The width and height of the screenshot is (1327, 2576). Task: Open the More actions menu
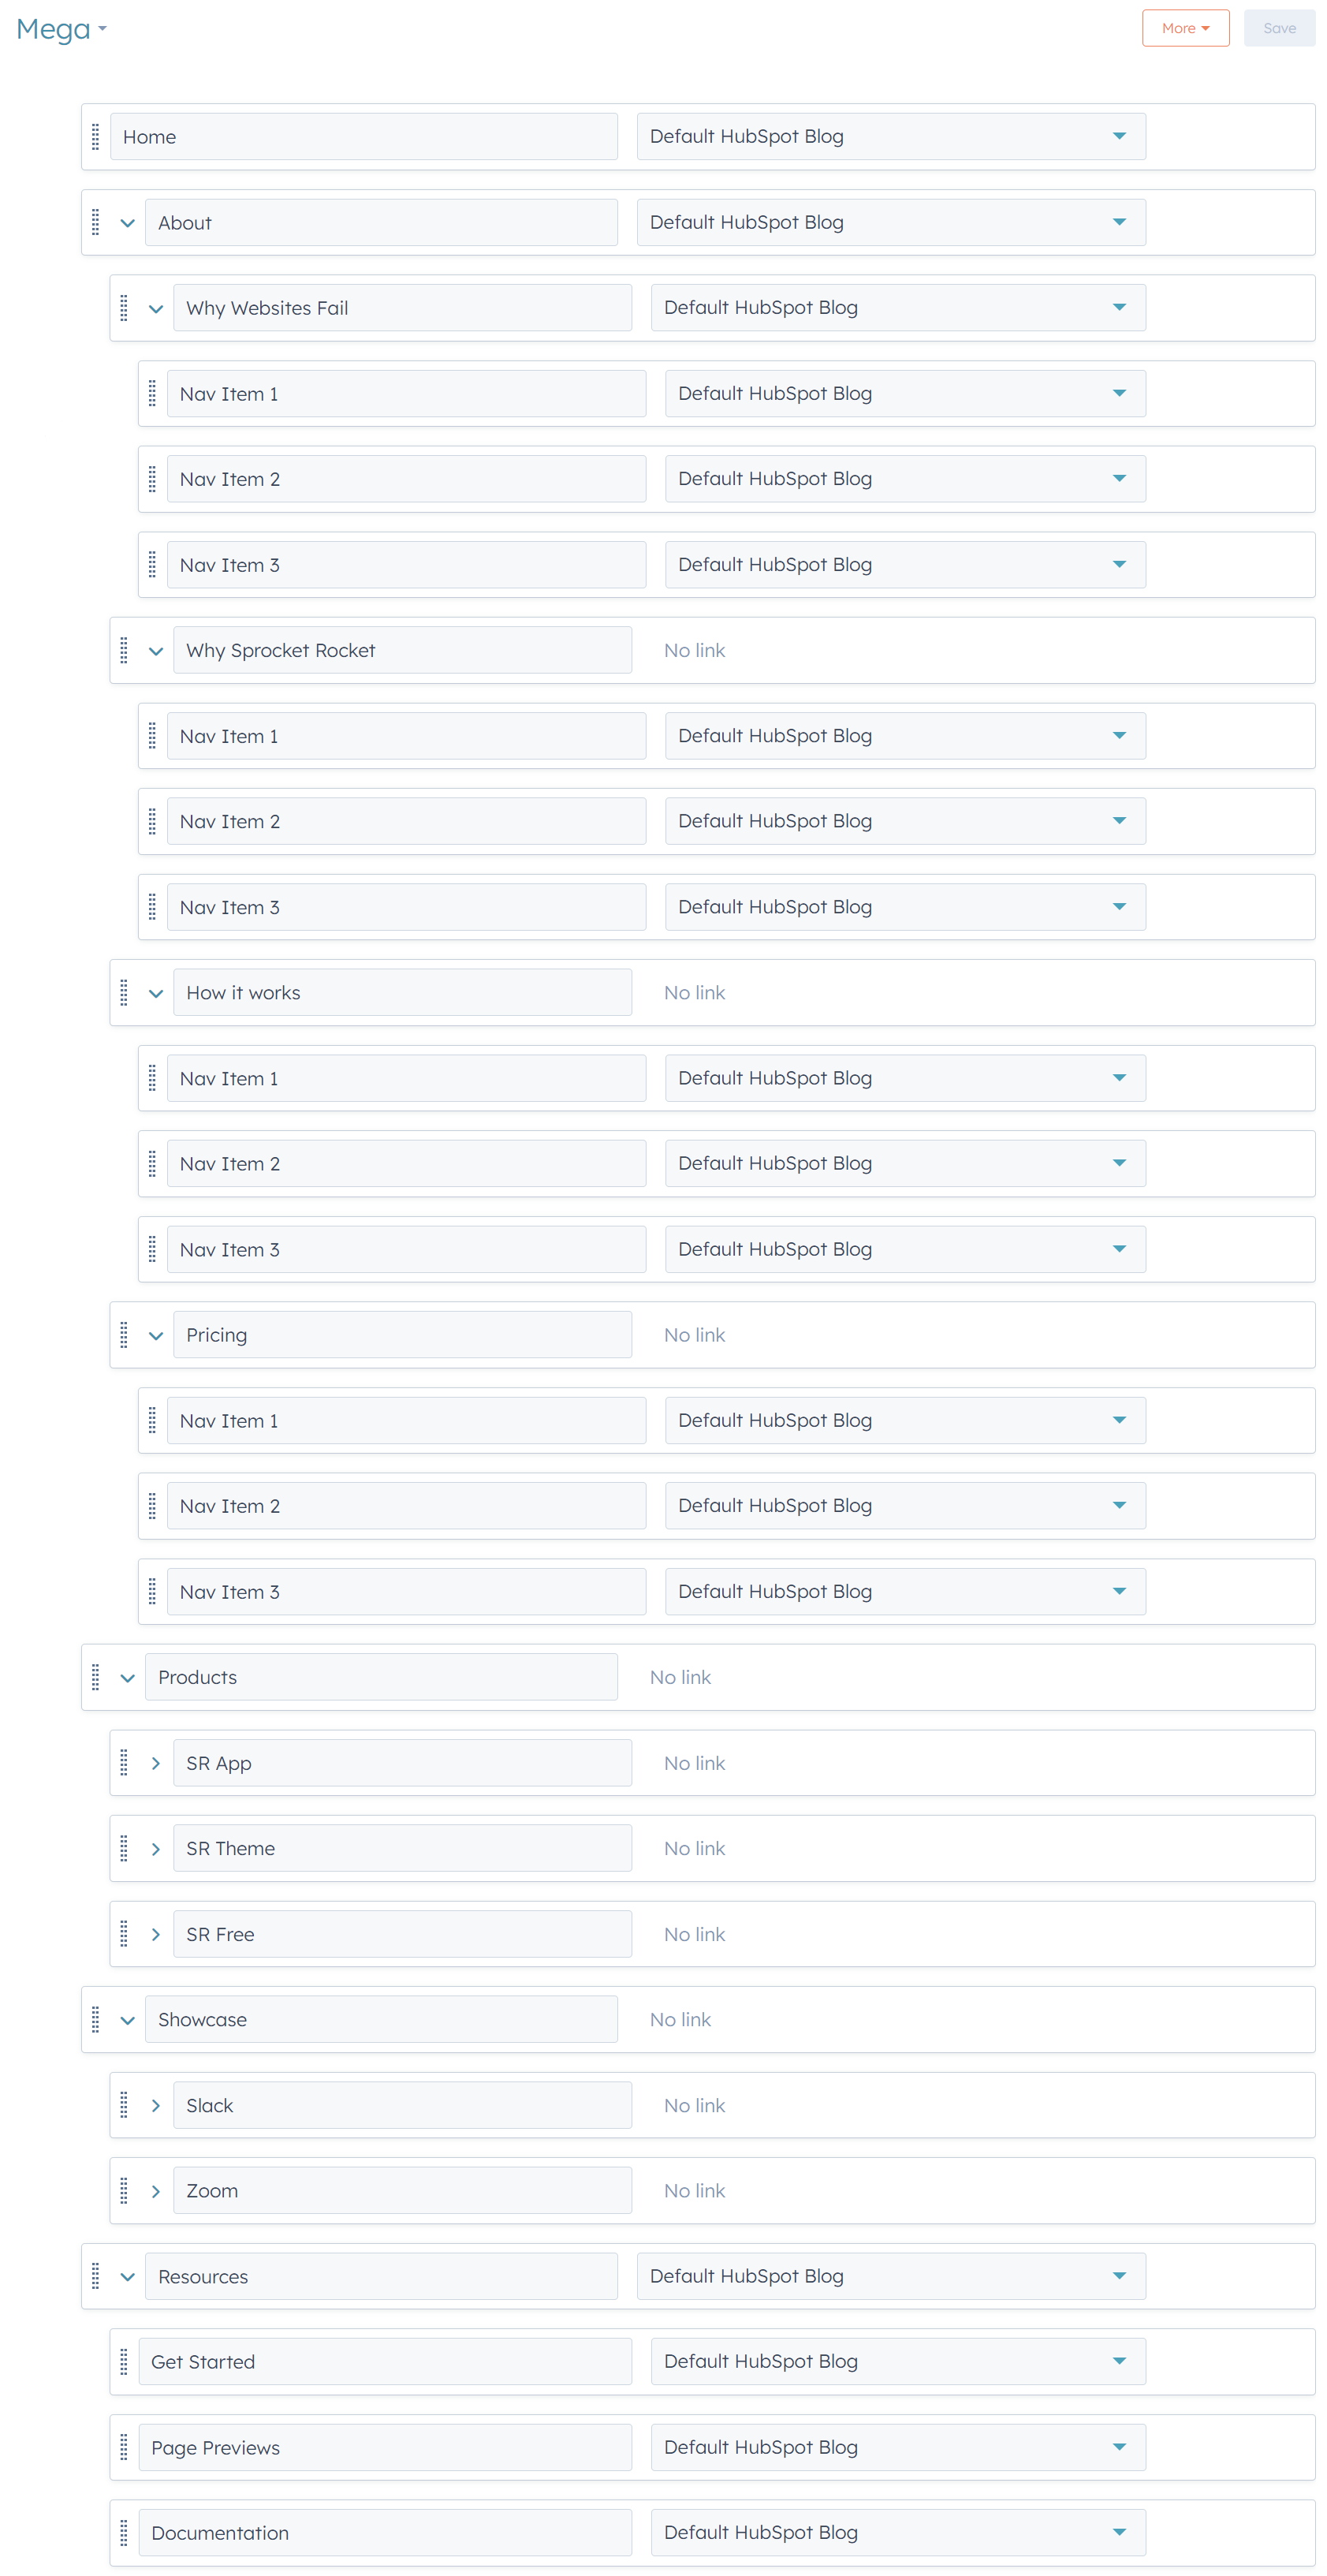1185,29
